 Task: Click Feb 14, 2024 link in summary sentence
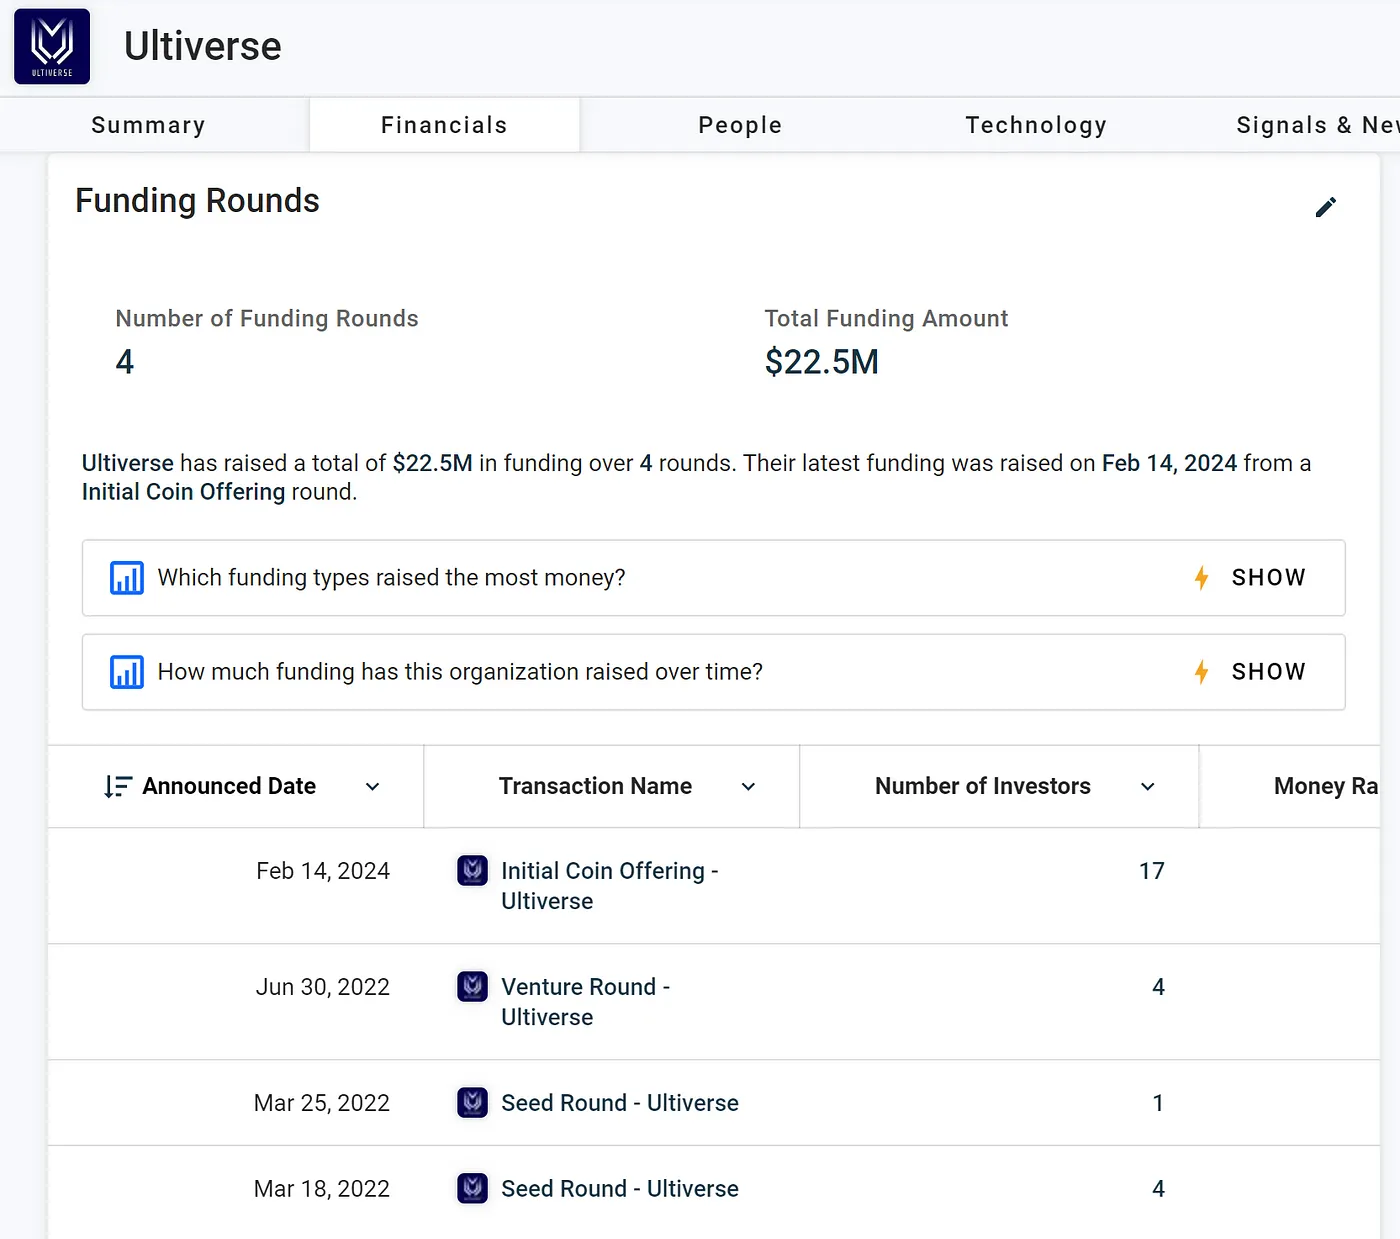pos(1169,463)
